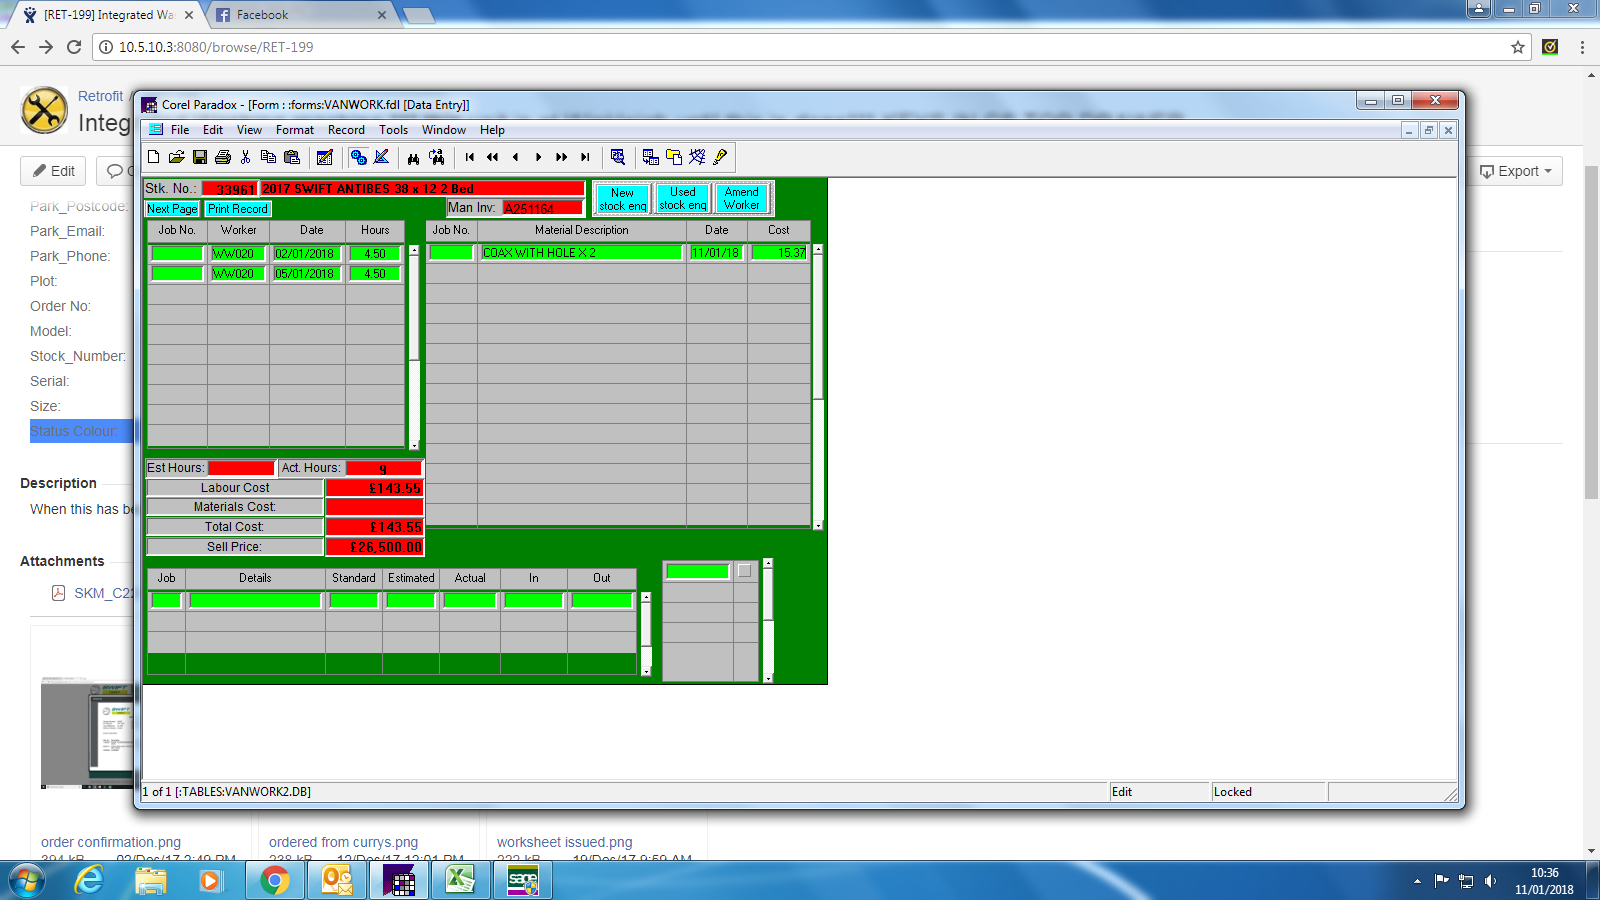Bookmark the page with the star icon
The image size is (1600, 900).
click(1518, 47)
